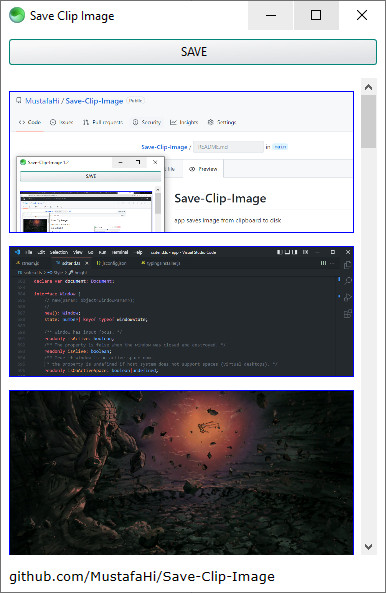Minimize the Save Clip Image window
The width and height of the screenshot is (386, 593).
pos(271,16)
